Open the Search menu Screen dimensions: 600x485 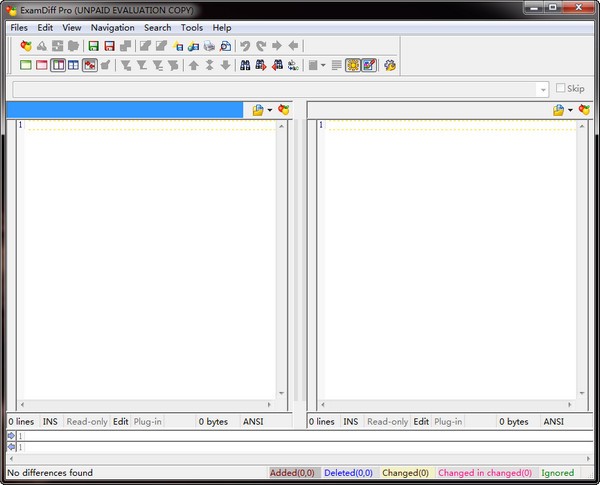[157, 28]
